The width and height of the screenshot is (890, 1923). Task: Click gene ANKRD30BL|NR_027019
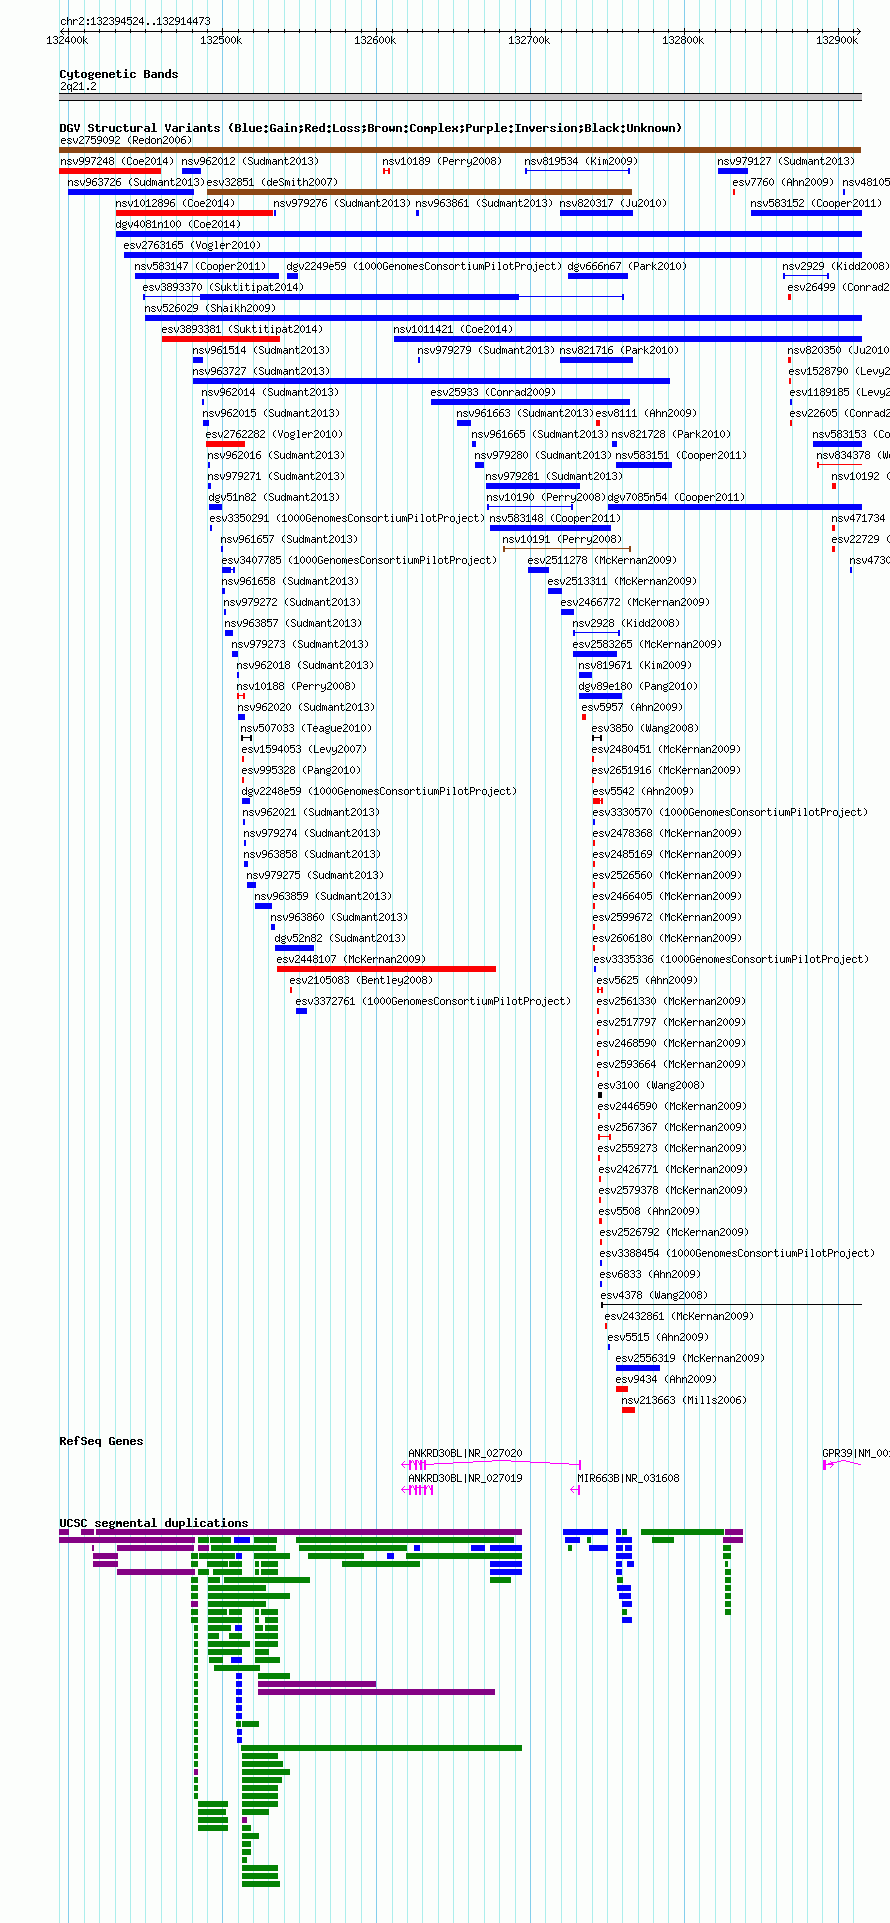pos(417,1489)
